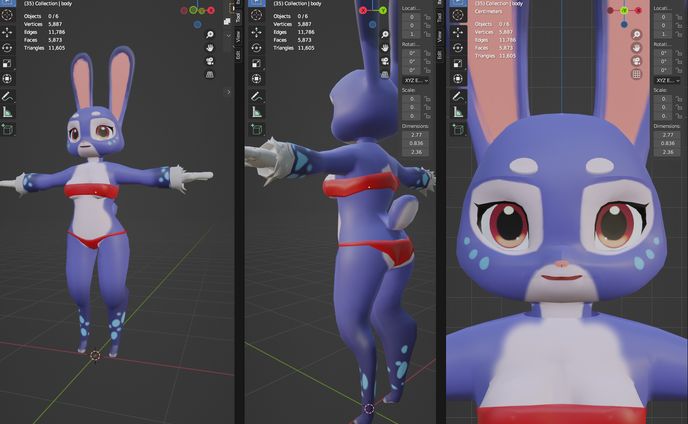Click the pan hand icon in middle viewport
The width and height of the screenshot is (688, 424).
click(x=385, y=47)
